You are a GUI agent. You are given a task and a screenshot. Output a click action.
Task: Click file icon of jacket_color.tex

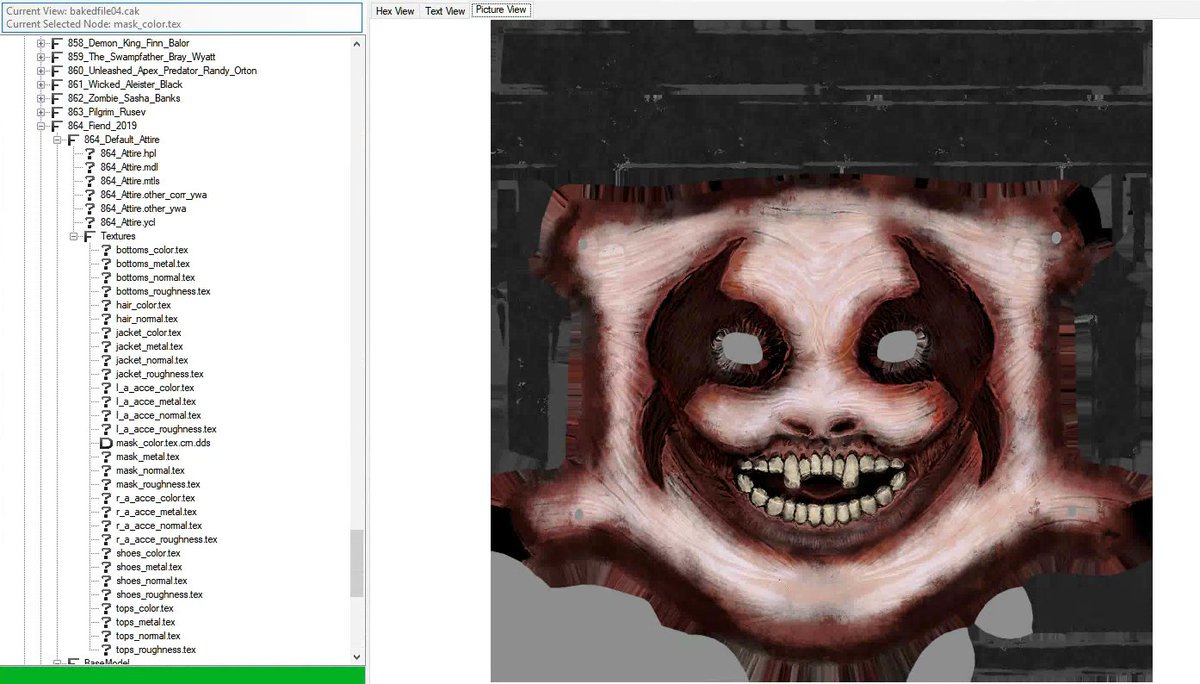tap(106, 333)
